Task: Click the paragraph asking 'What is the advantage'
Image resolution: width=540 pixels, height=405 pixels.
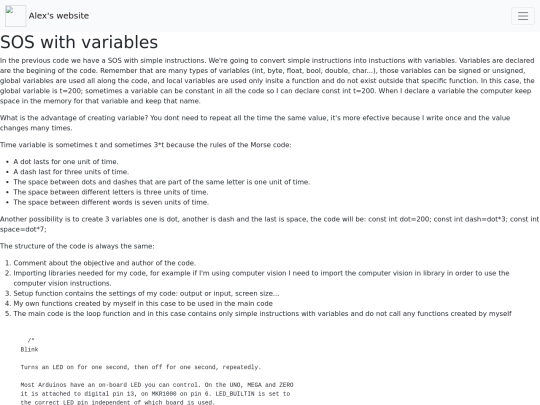Action: click(x=255, y=123)
